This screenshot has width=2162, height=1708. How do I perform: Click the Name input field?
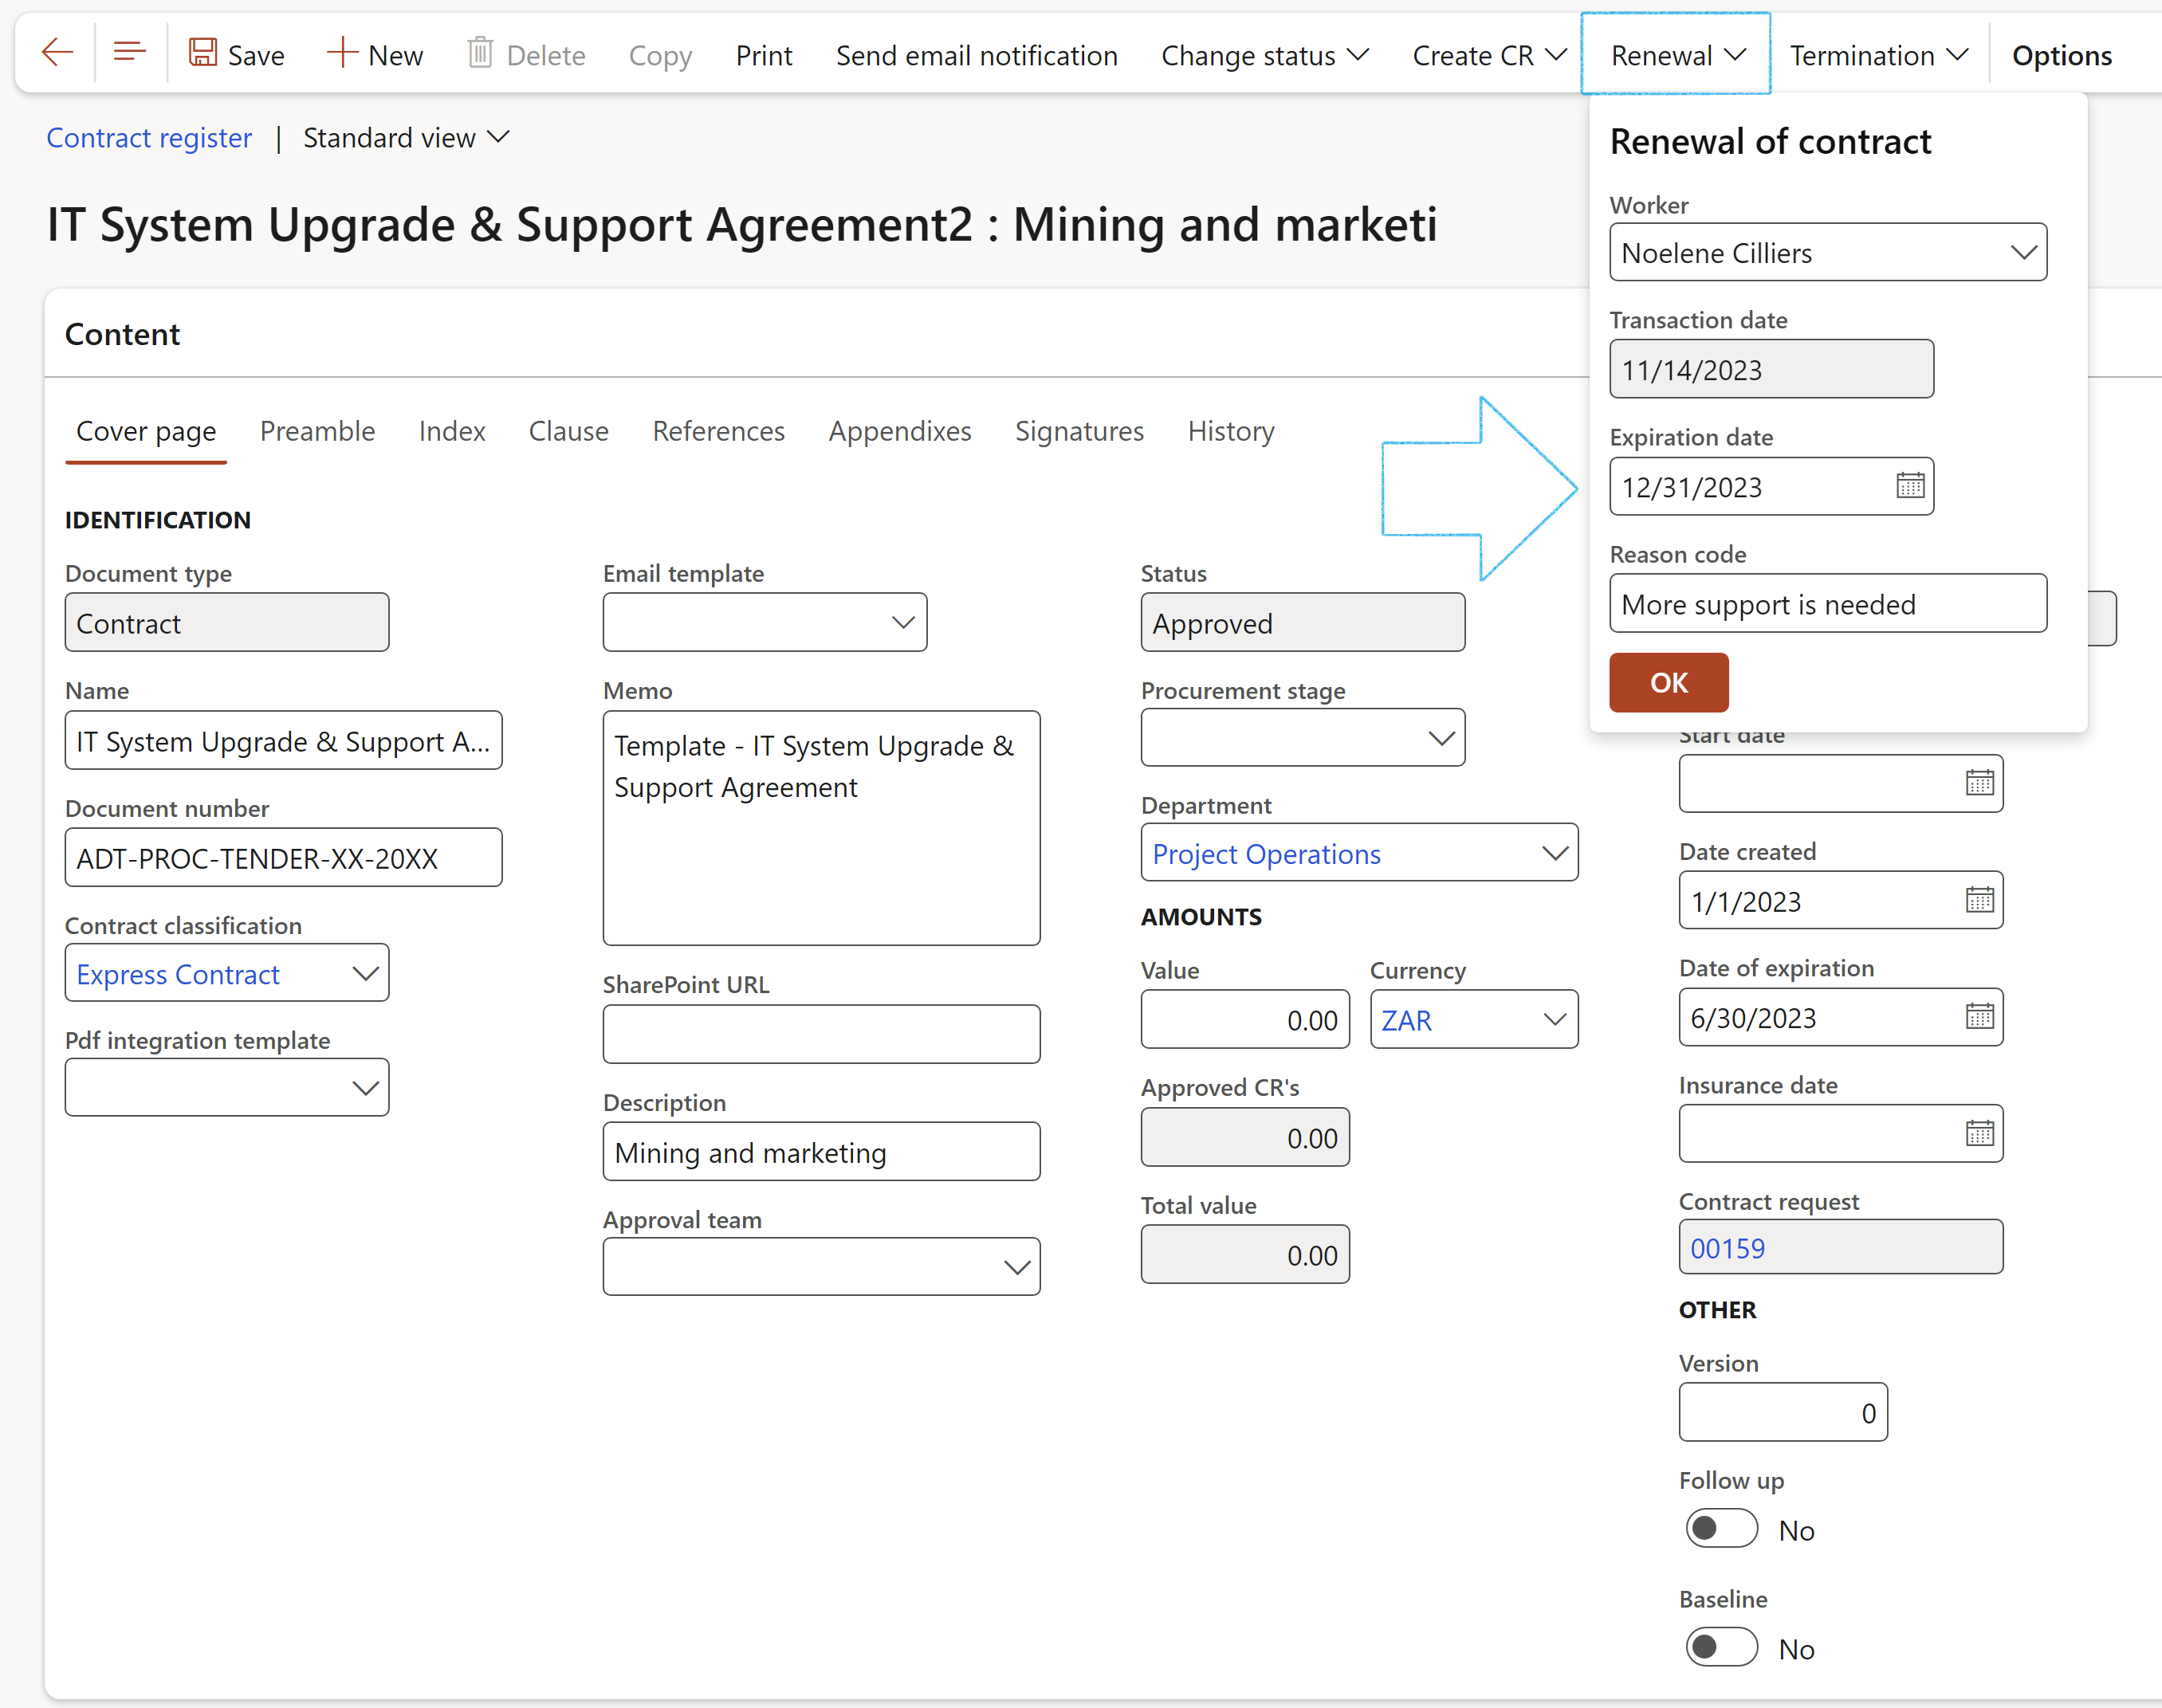[283, 741]
